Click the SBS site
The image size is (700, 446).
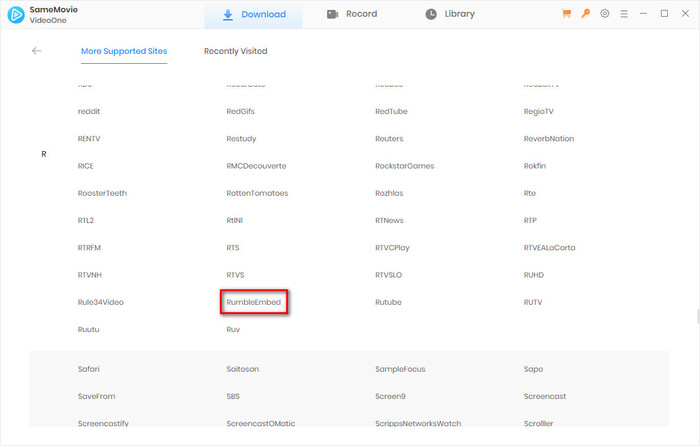coord(233,396)
